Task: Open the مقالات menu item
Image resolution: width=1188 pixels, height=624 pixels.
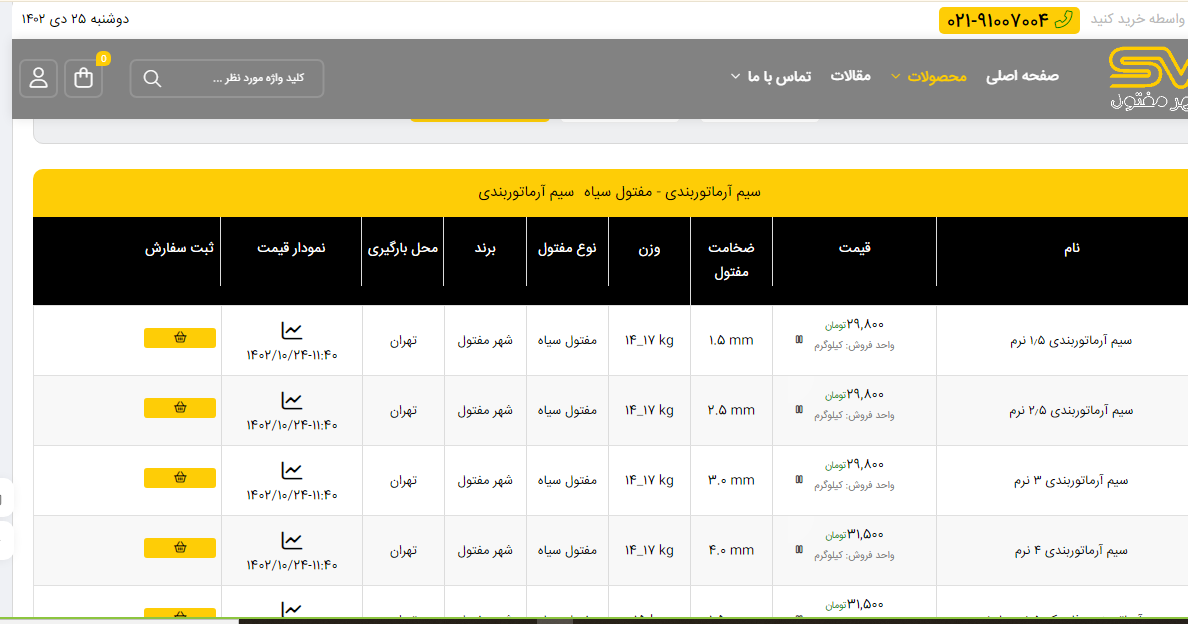Action: [x=851, y=76]
